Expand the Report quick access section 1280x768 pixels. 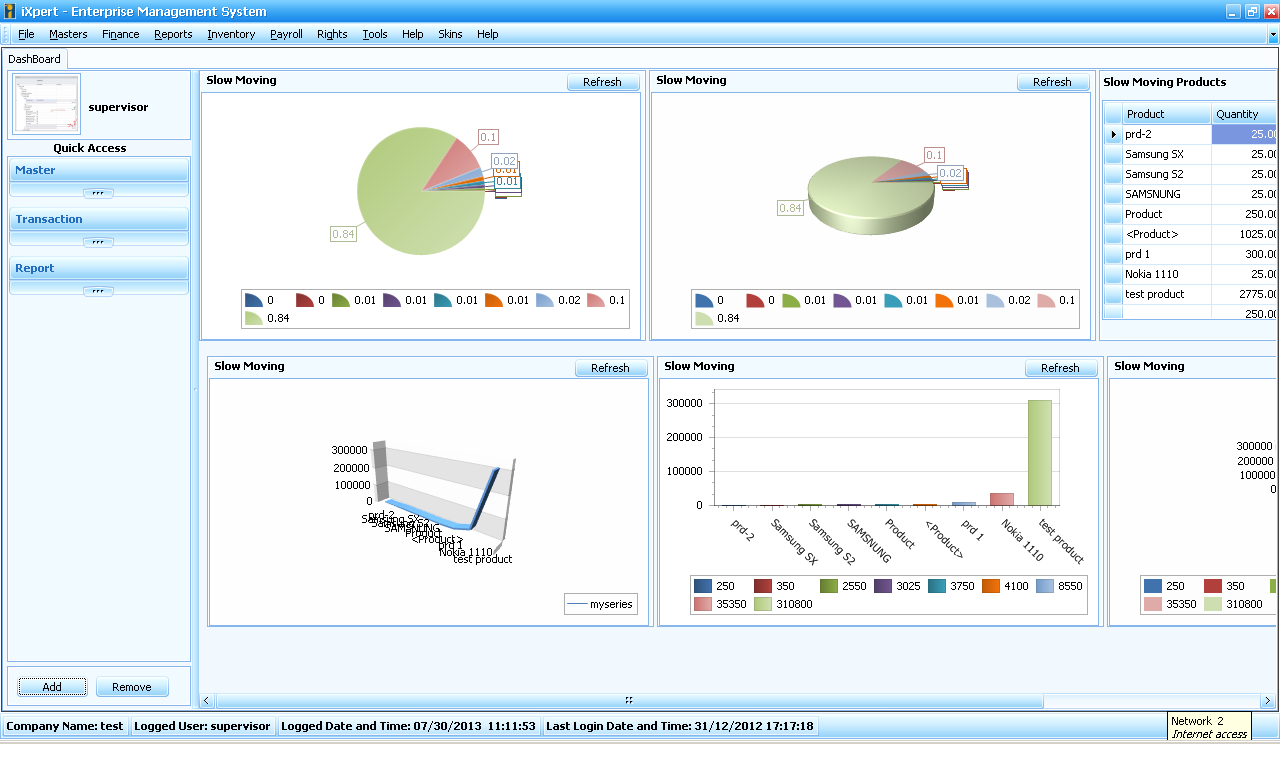[98, 291]
